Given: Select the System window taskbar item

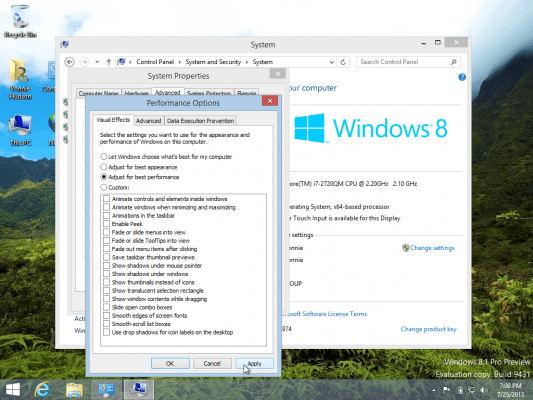Looking at the screenshot, I should tap(139, 389).
